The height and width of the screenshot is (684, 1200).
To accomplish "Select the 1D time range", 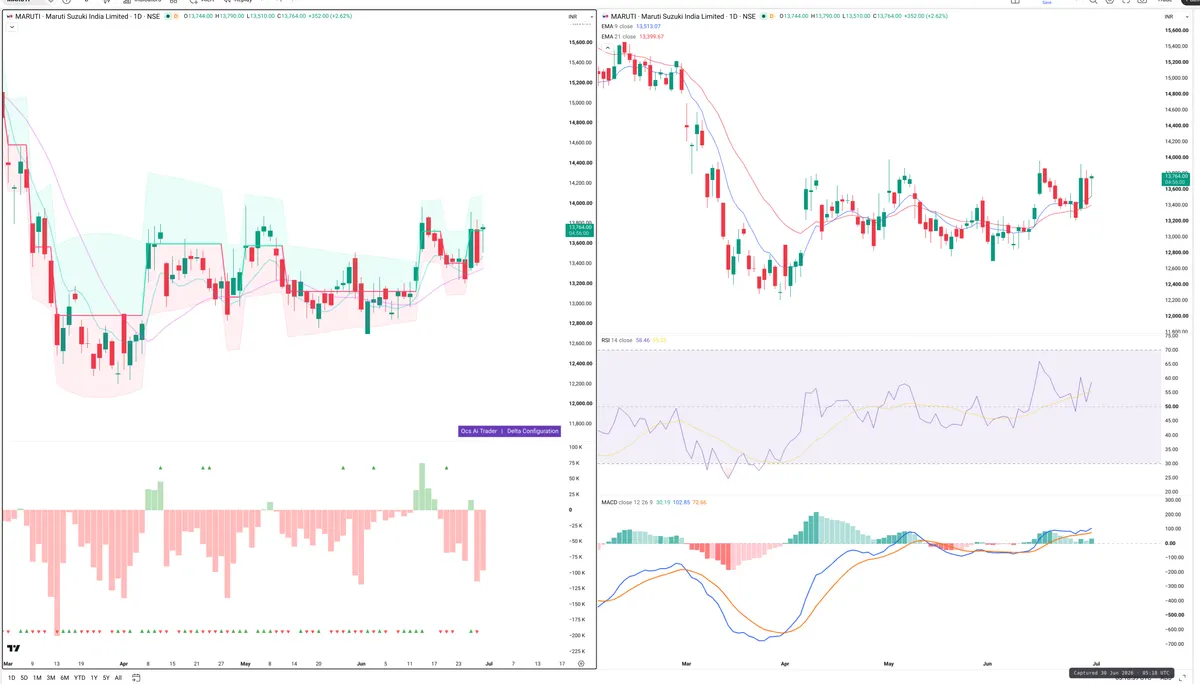I will pos(12,678).
